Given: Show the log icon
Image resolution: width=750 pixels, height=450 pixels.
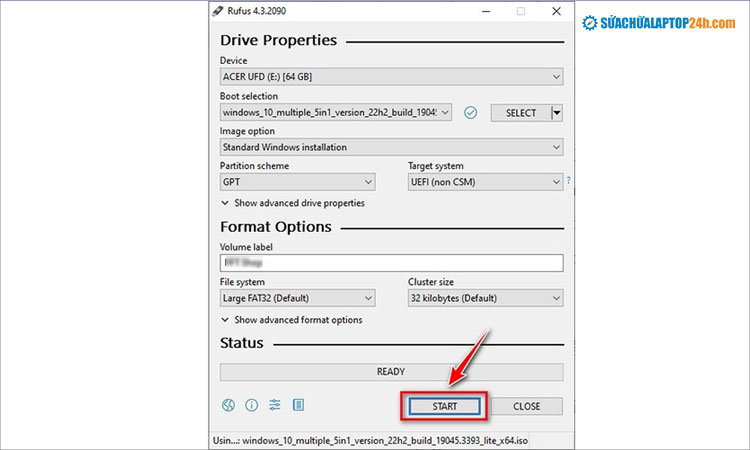Looking at the screenshot, I should tap(298, 406).
